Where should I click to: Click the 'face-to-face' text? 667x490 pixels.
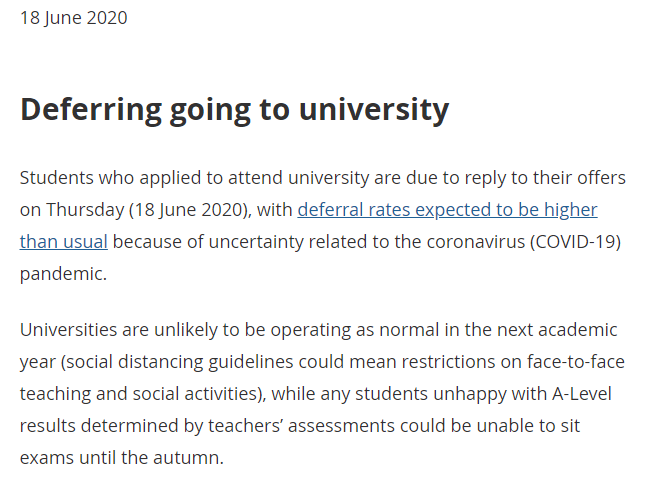576,362
